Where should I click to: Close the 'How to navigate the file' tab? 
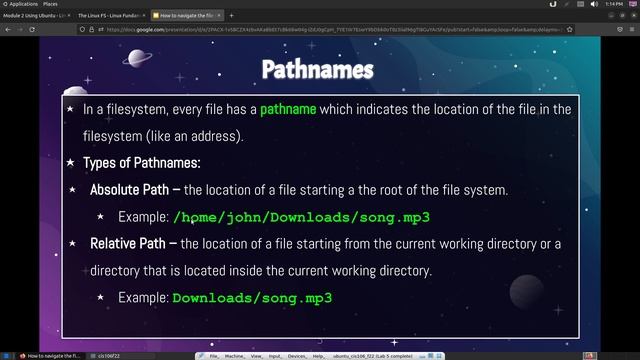click(x=219, y=16)
